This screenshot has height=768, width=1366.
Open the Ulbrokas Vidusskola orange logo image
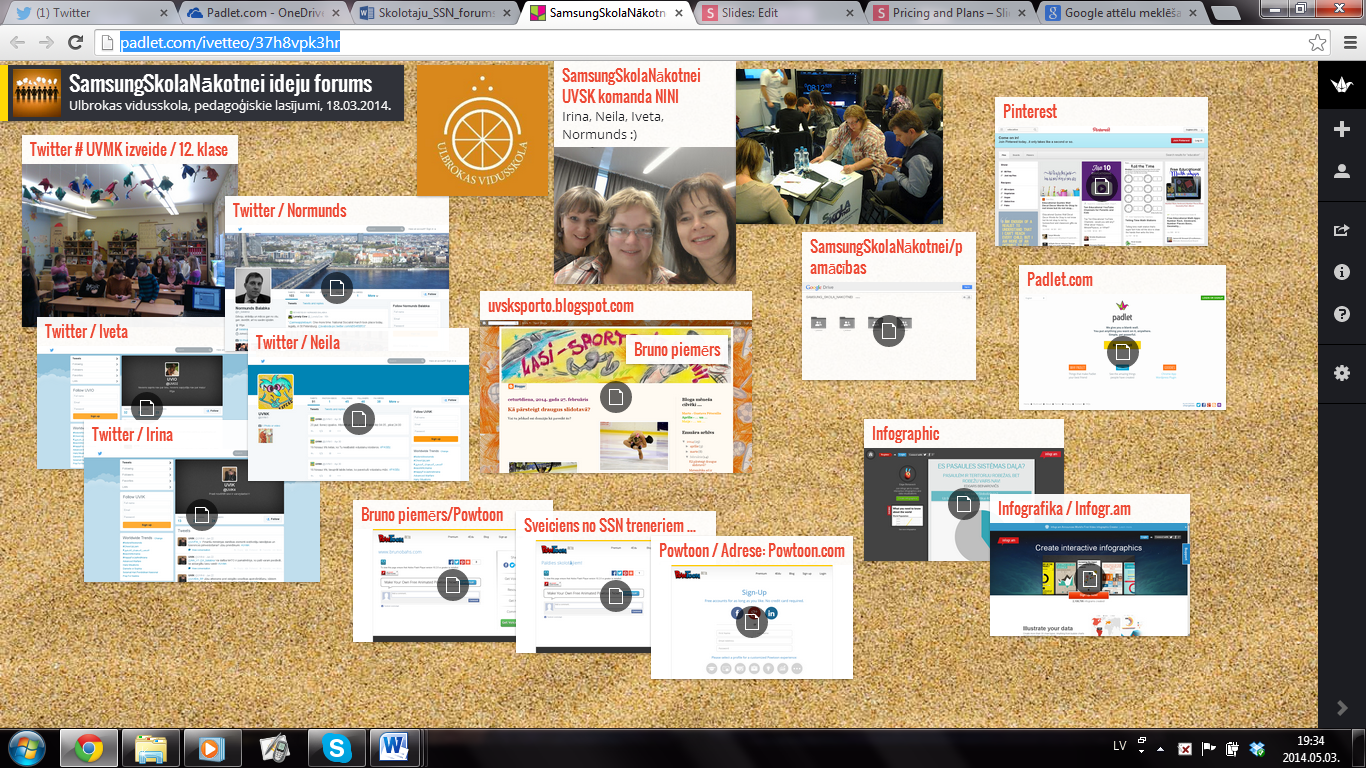(x=483, y=131)
